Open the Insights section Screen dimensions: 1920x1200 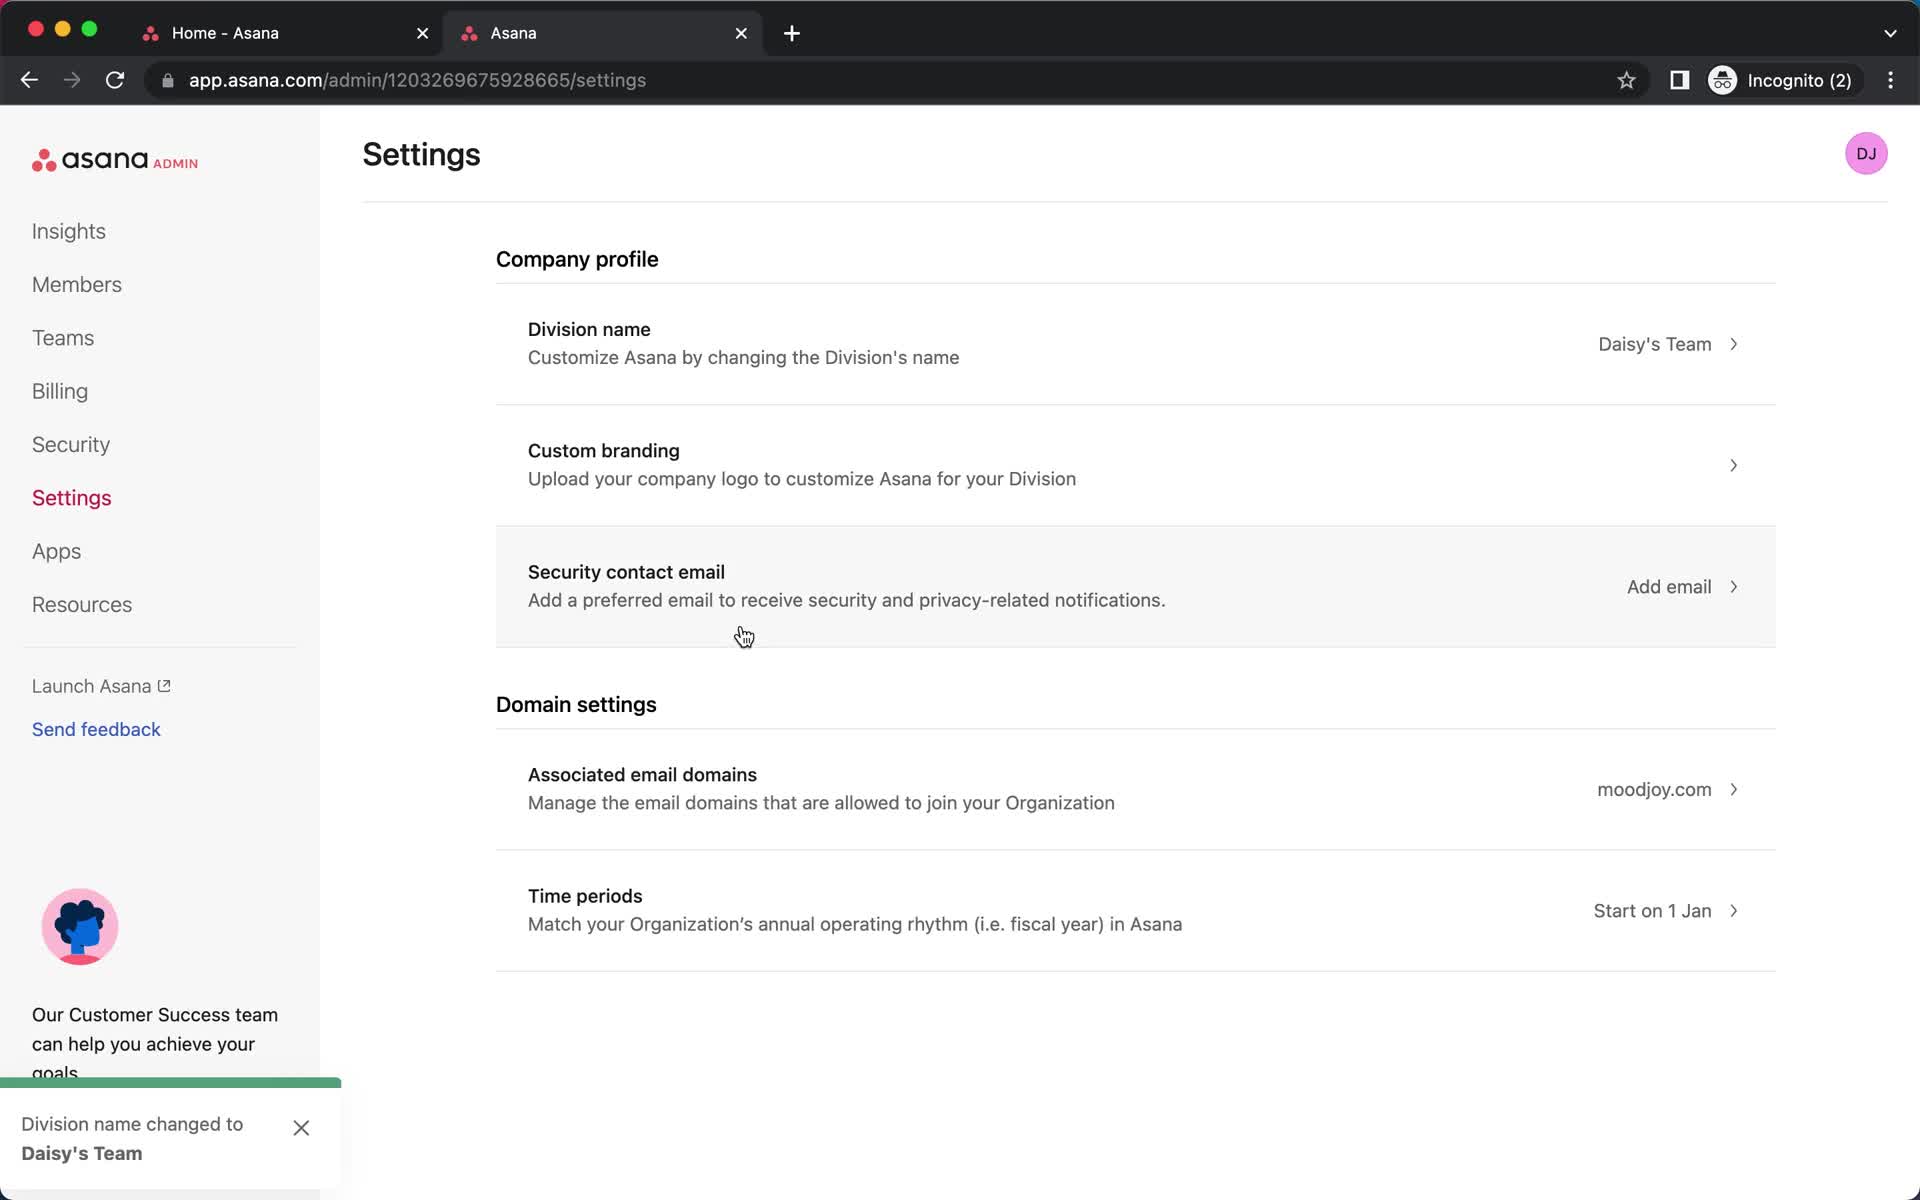(x=68, y=231)
